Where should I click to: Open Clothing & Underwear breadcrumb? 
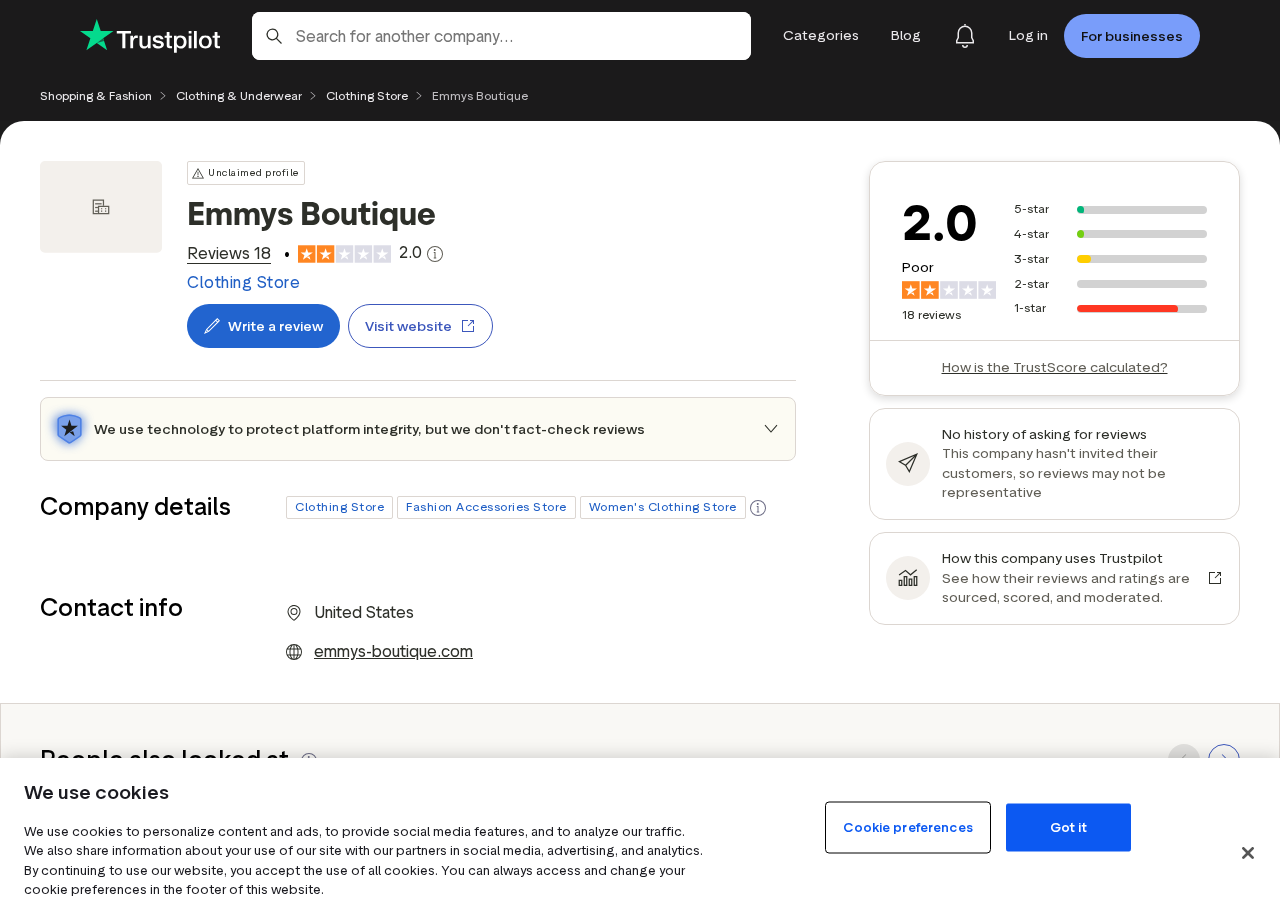click(x=239, y=96)
